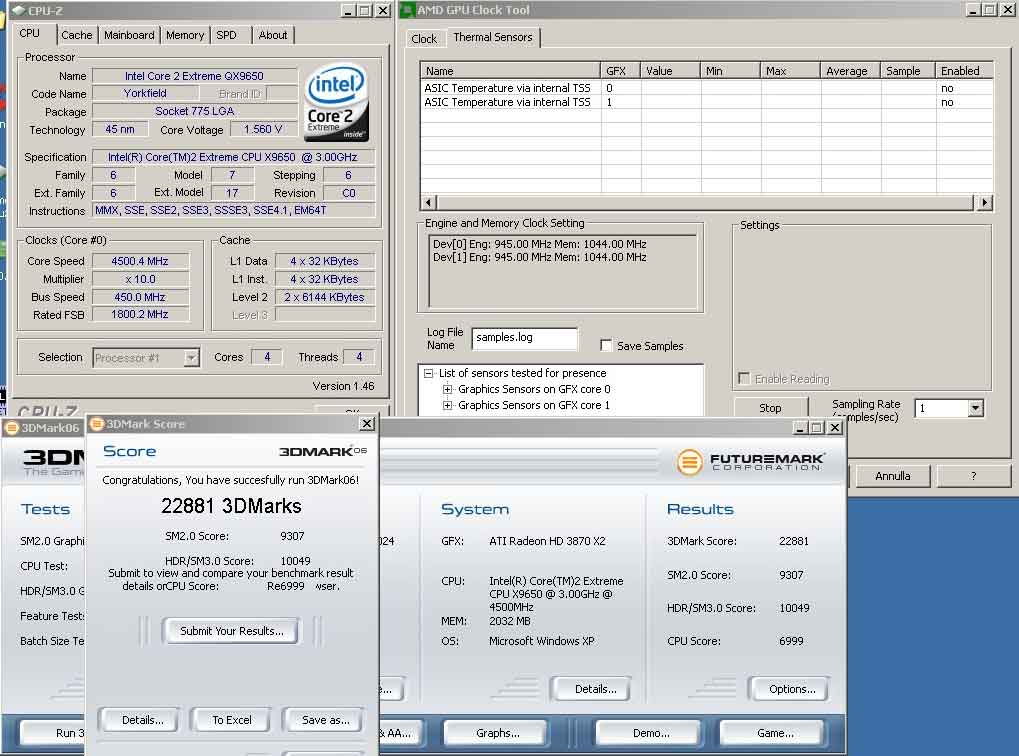Click the sensor table's left scroll arrow
Screen dimensions: 1019x756
pyautogui.click(x=428, y=202)
